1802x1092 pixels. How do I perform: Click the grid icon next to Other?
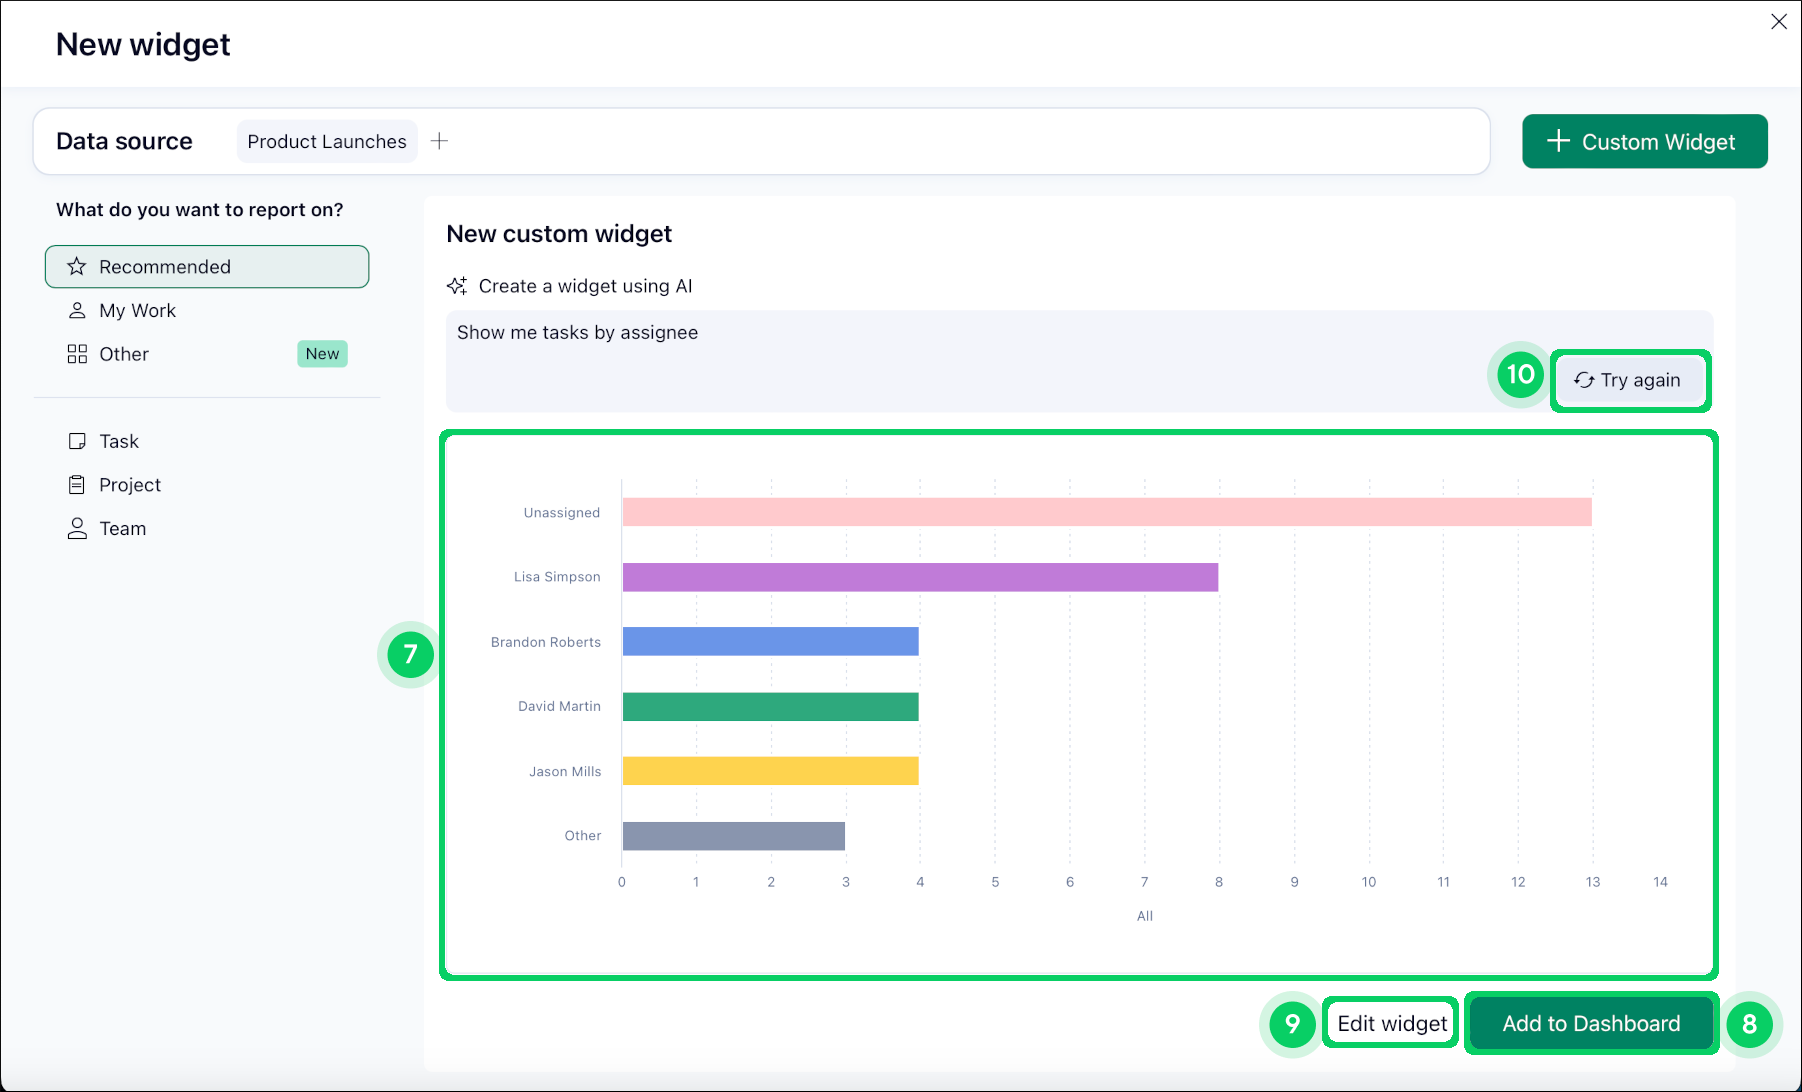click(77, 354)
